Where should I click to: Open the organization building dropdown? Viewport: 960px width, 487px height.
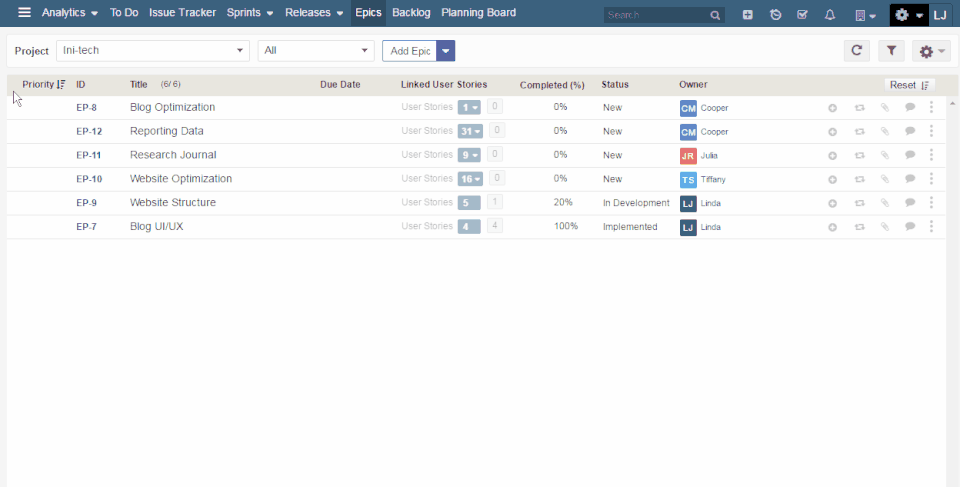coord(865,16)
